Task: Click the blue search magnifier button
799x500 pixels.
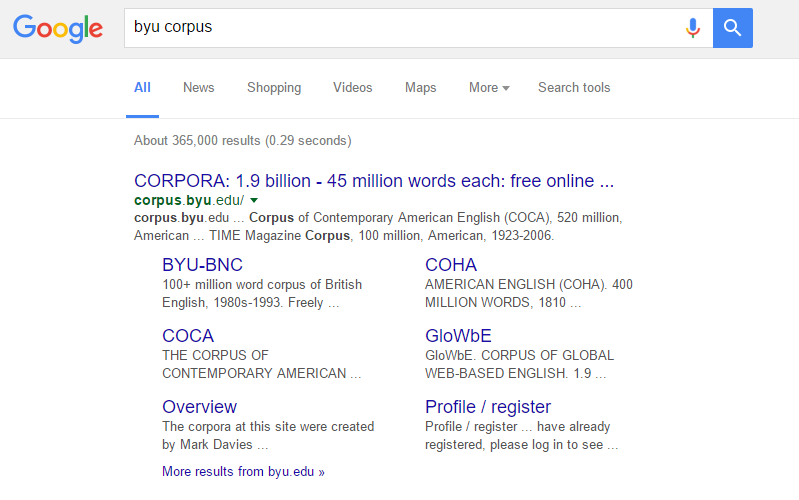Action: 732,28
